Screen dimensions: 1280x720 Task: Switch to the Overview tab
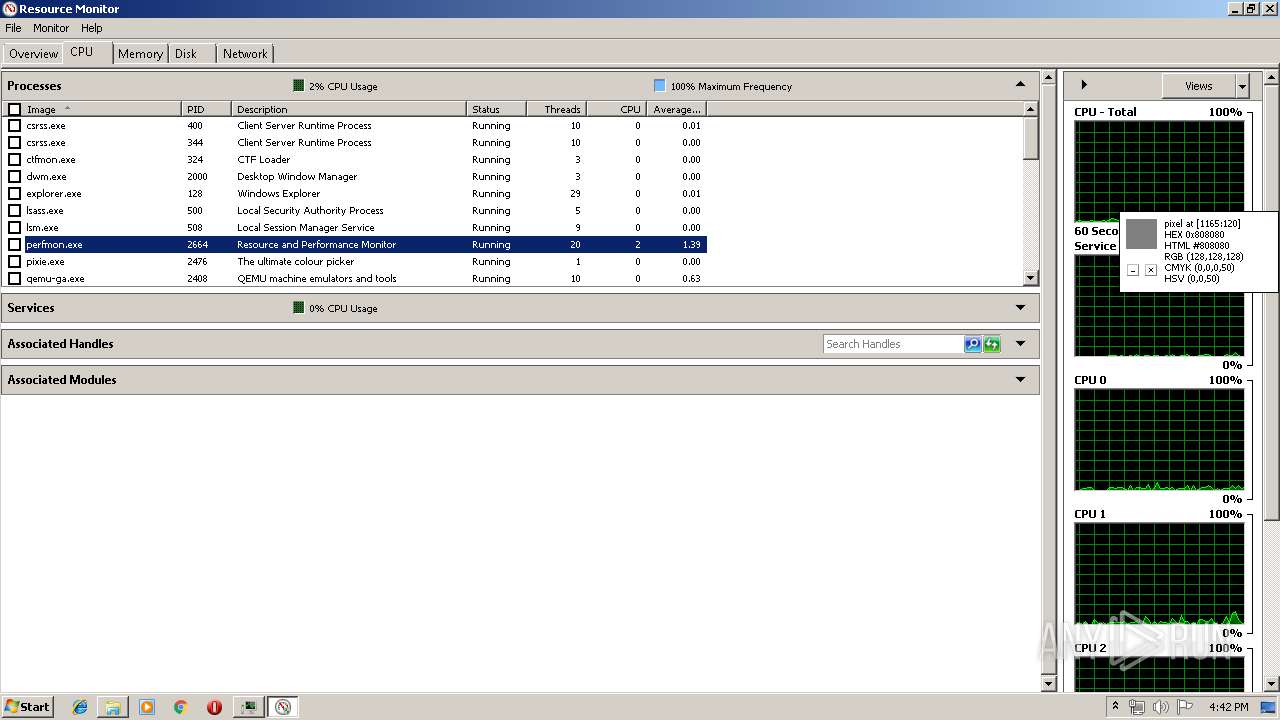(34, 54)
